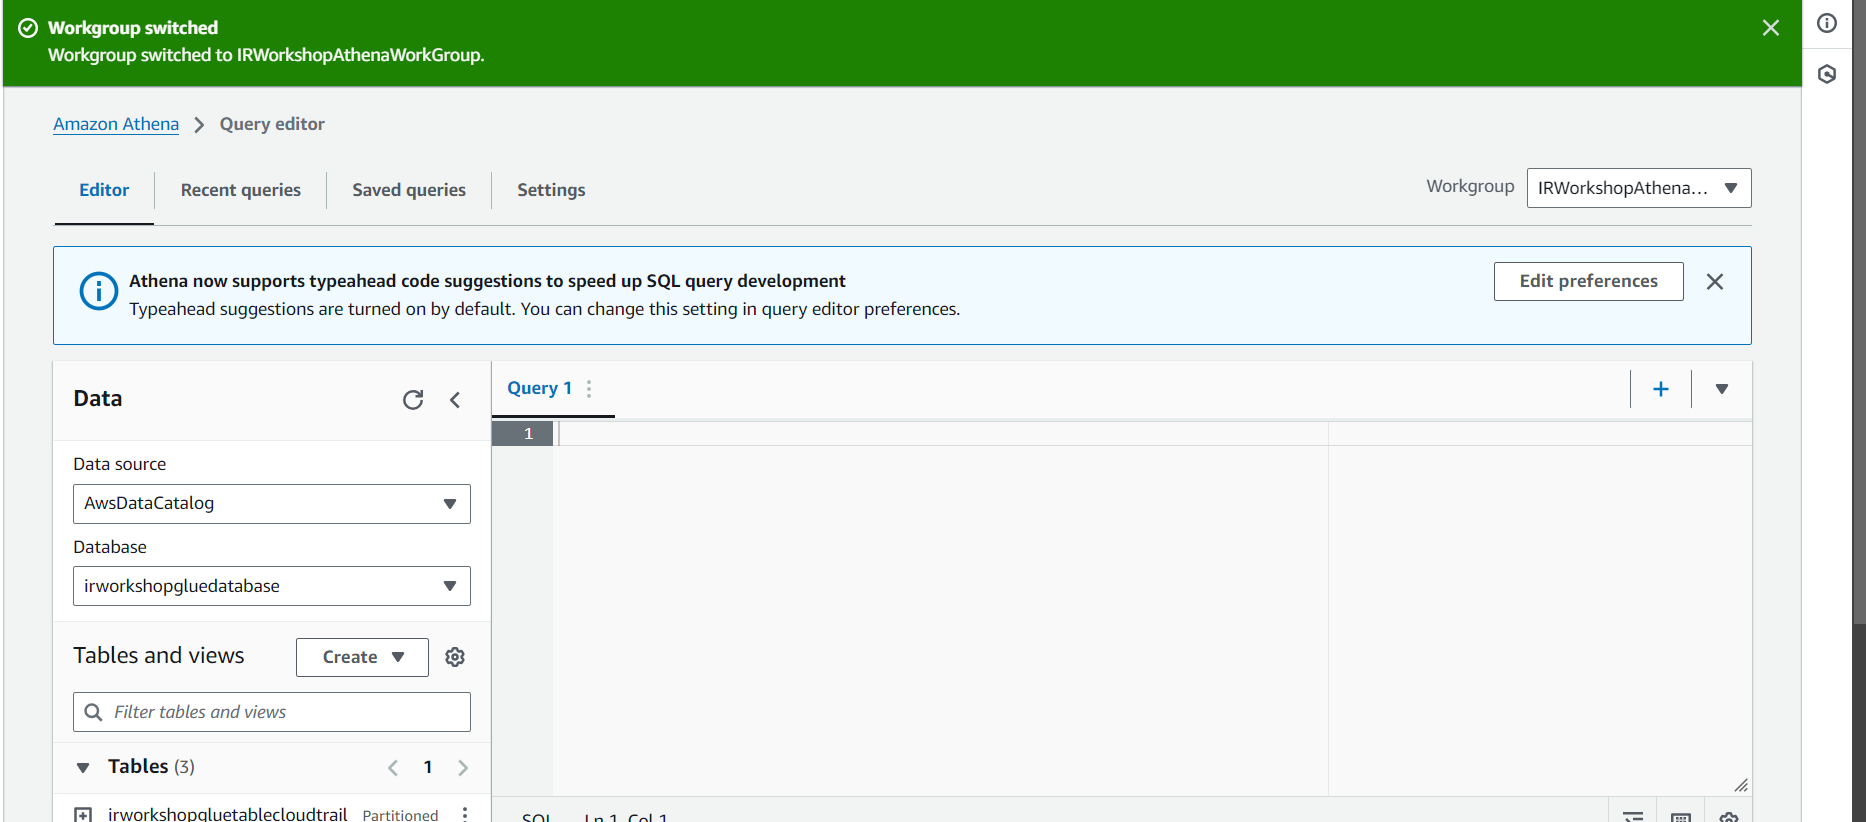Go to the Amazon Athena breadcrumb link
The height and width of the screenshot is (822, 1866).
point(116,124)
